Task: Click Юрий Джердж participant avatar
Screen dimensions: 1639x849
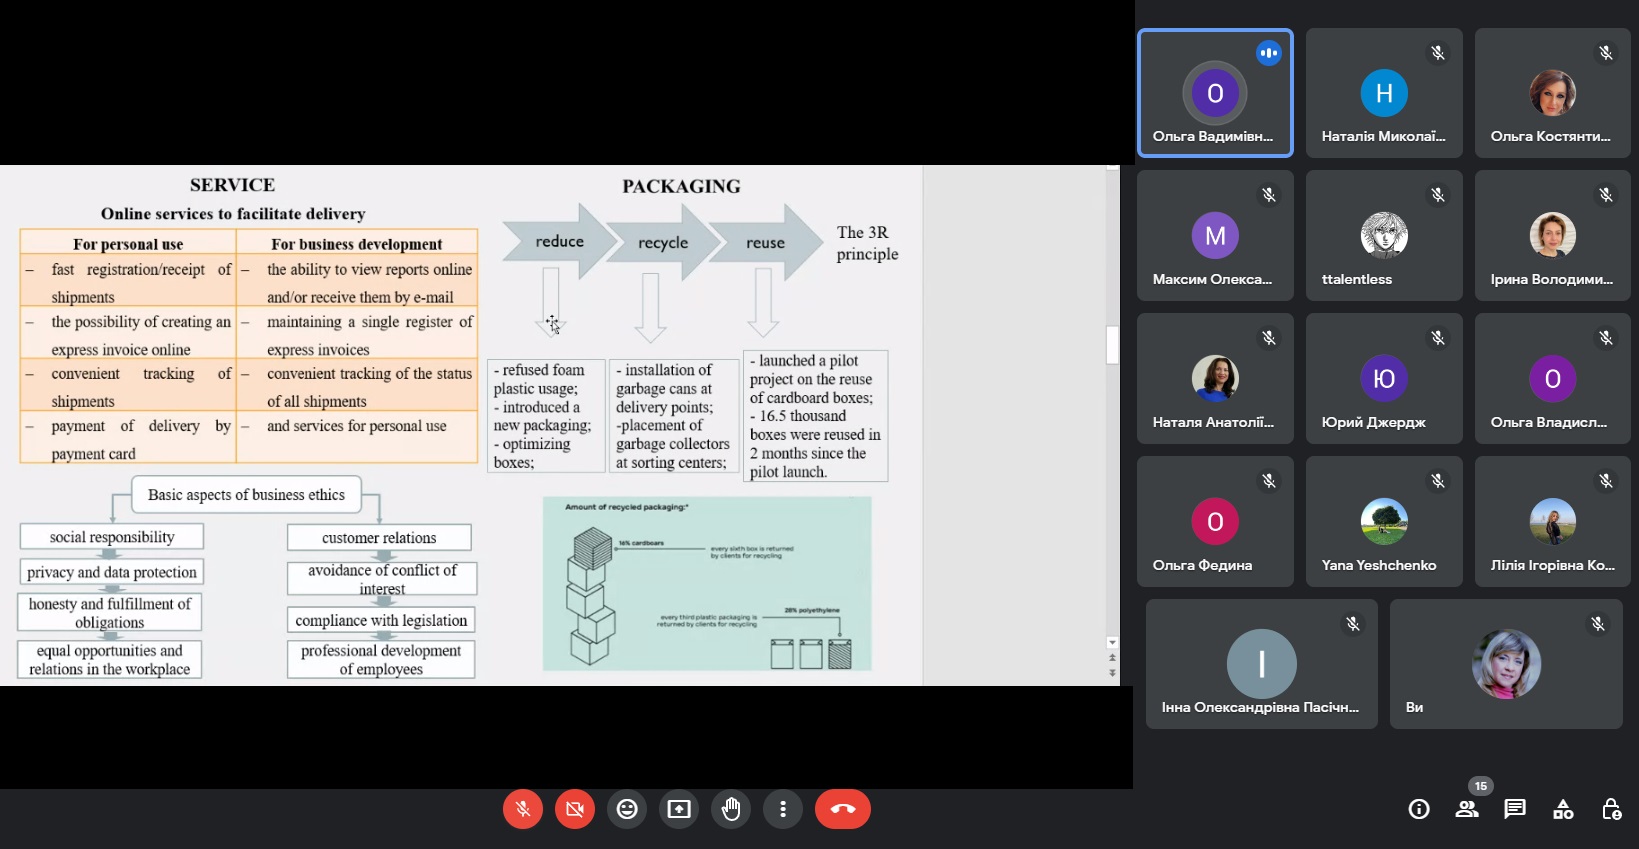Action: (x=1384, y=379)
